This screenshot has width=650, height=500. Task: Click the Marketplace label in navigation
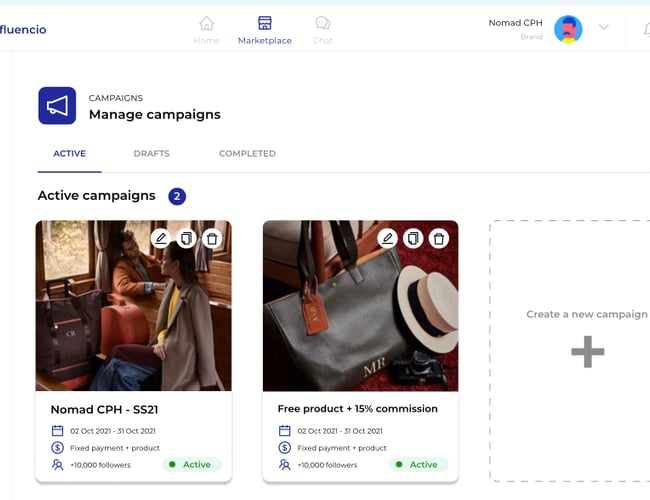[x=265, y=41]
